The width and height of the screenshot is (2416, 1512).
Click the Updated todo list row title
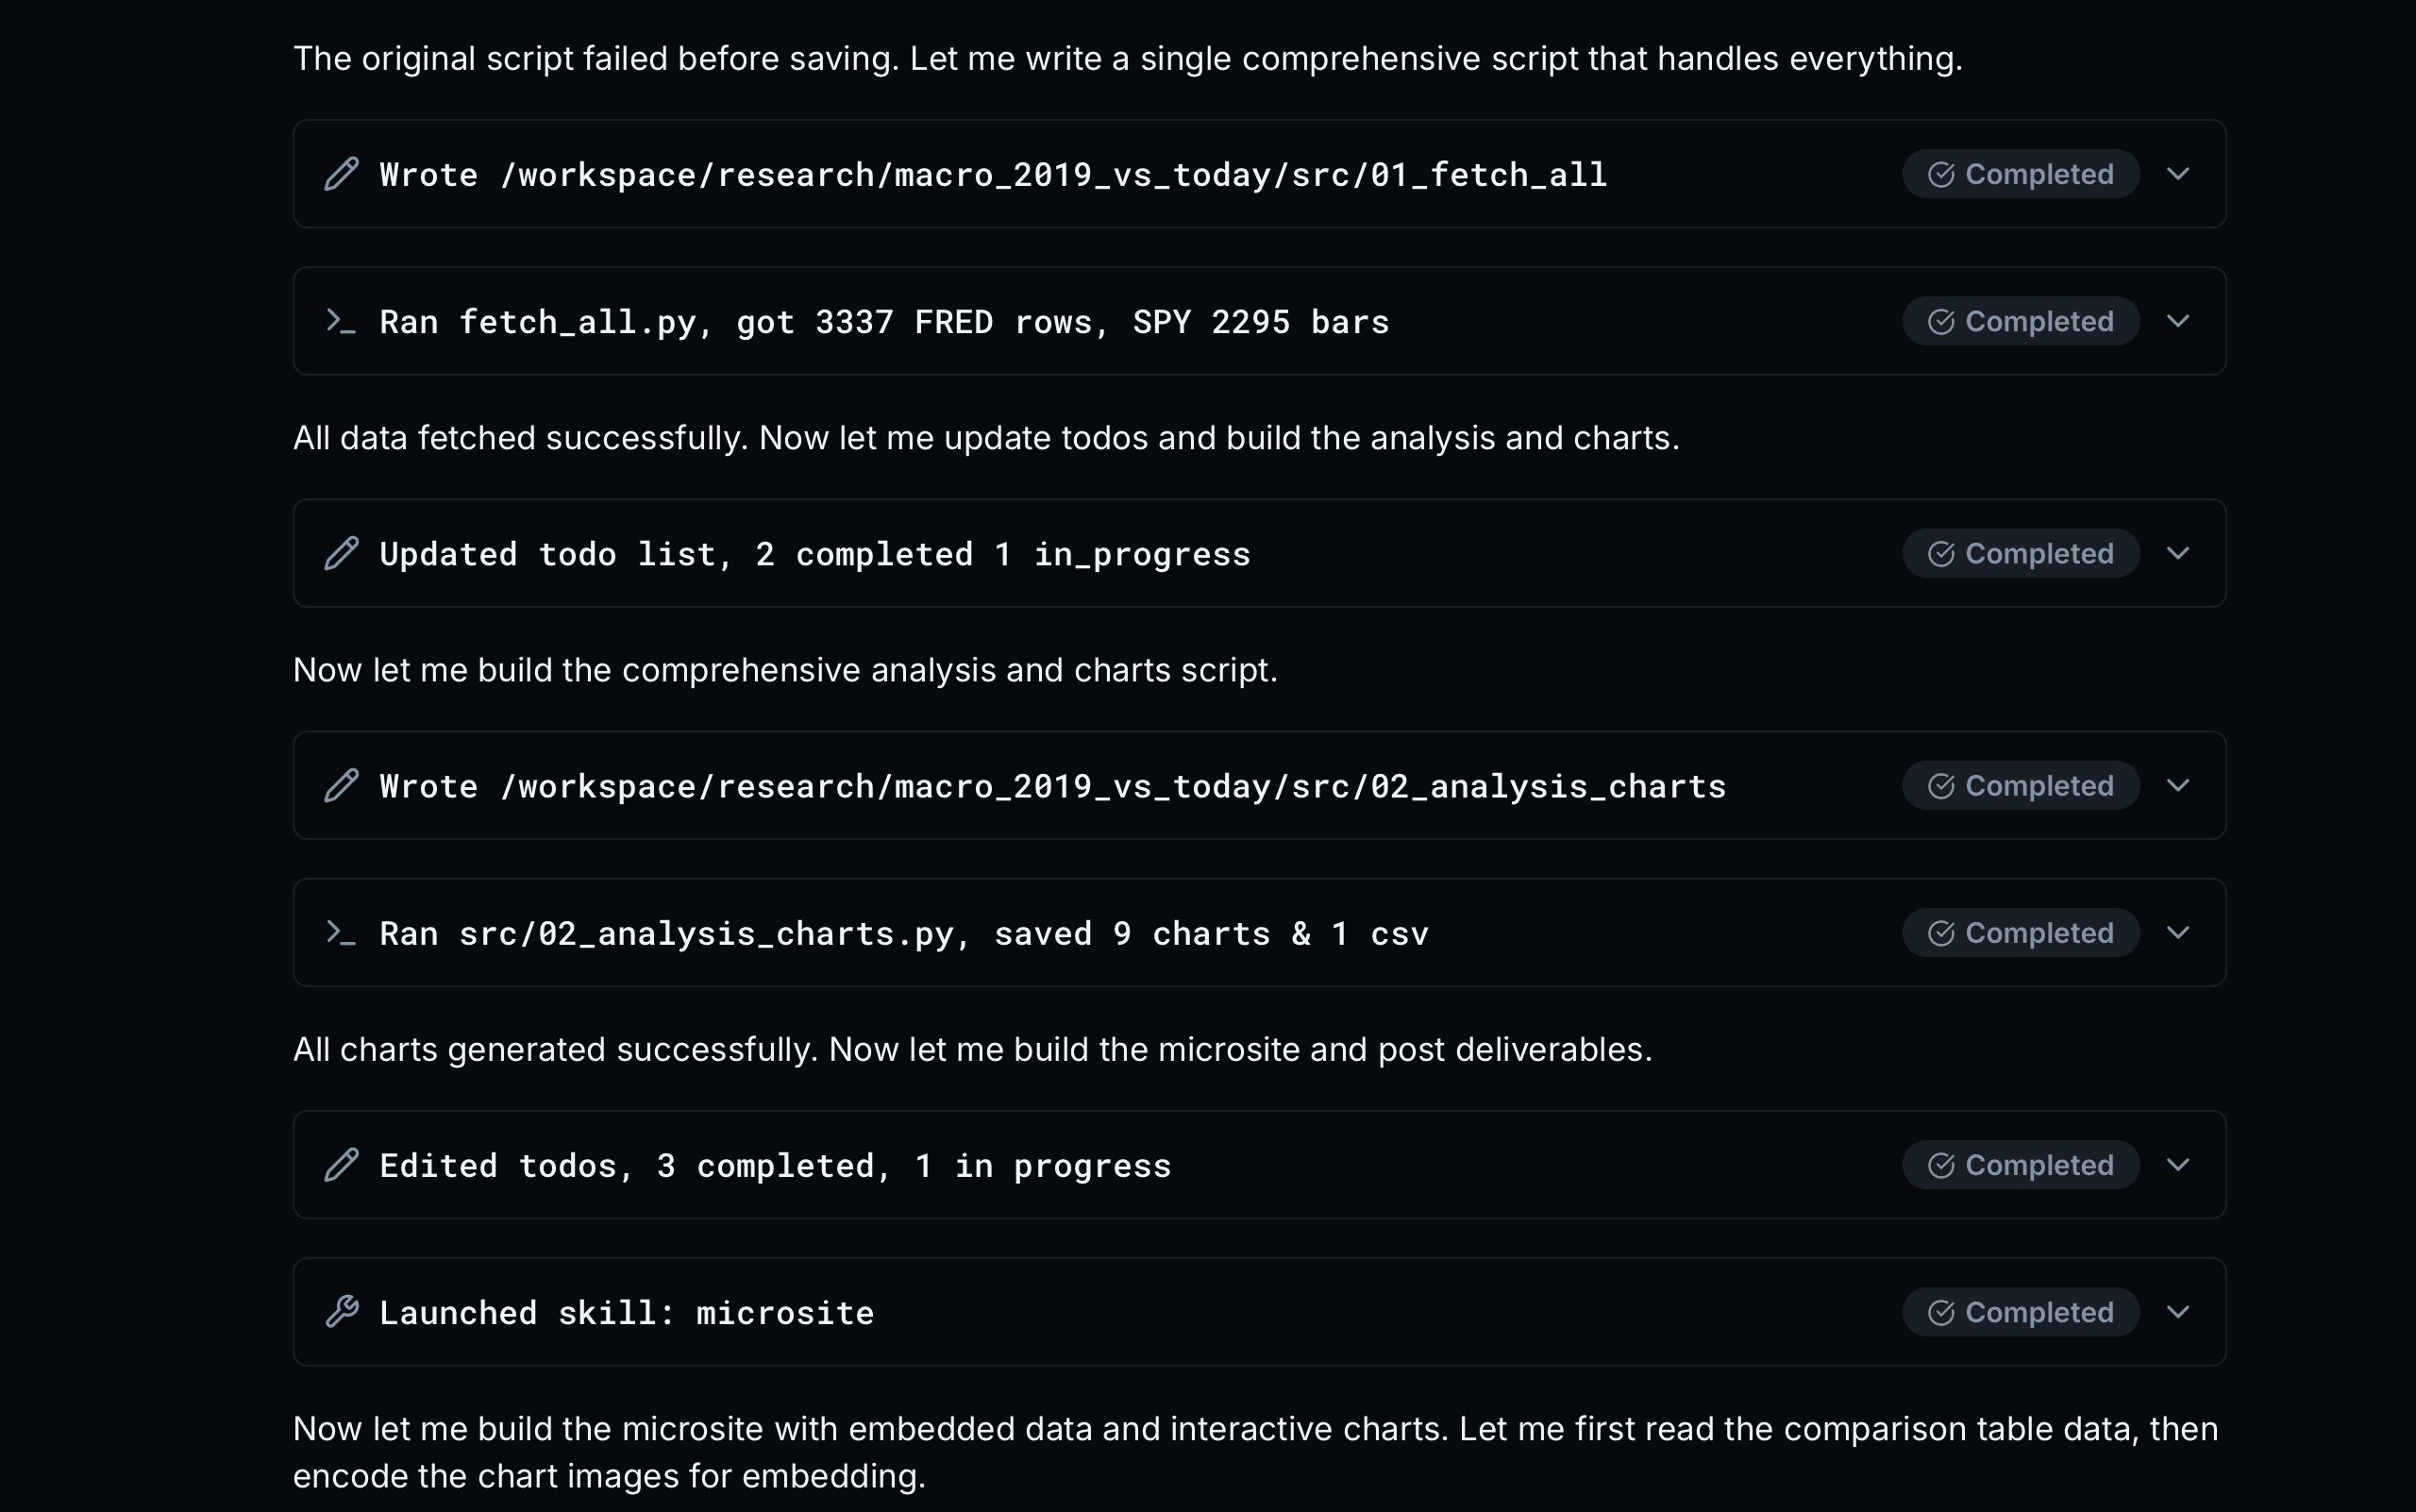tap(814, 554)
